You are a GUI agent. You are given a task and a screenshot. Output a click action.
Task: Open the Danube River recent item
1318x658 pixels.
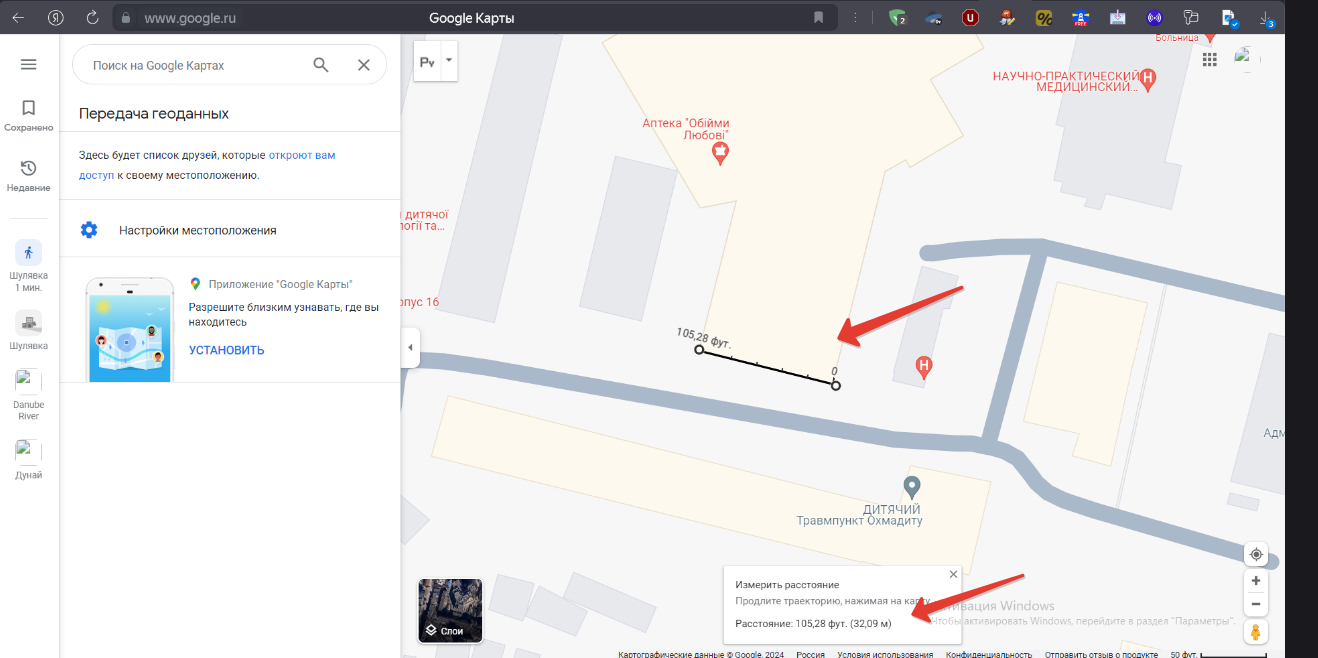(x=29, y=395)
